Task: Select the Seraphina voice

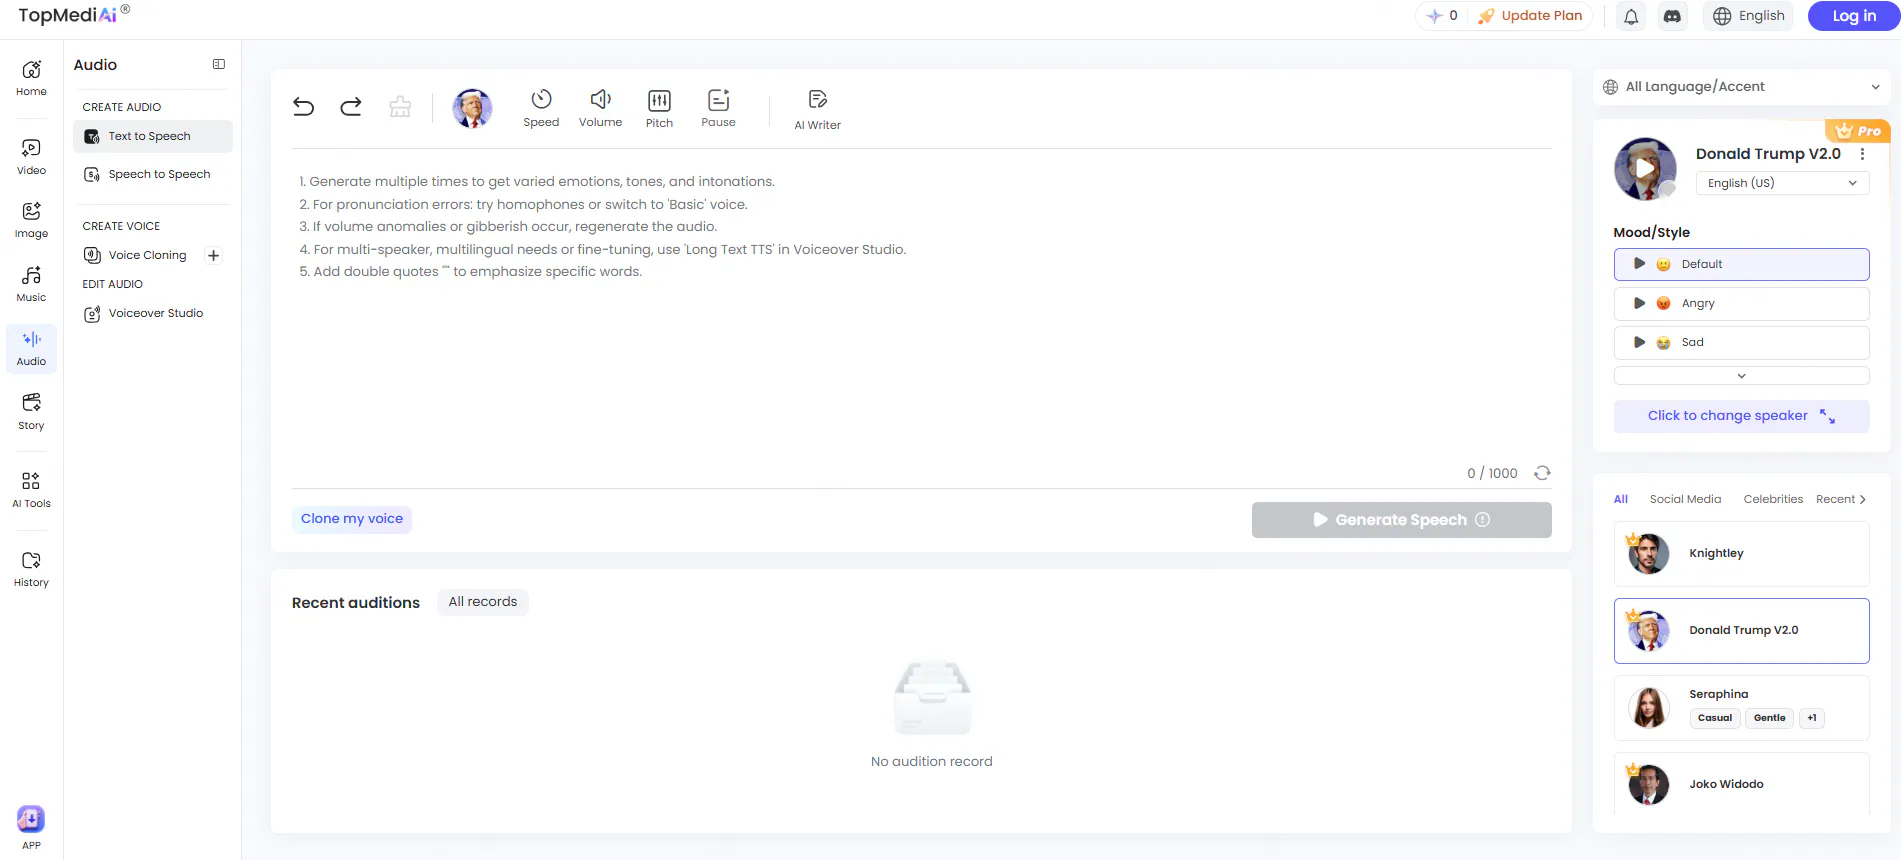Action: tap(1741, 708)
